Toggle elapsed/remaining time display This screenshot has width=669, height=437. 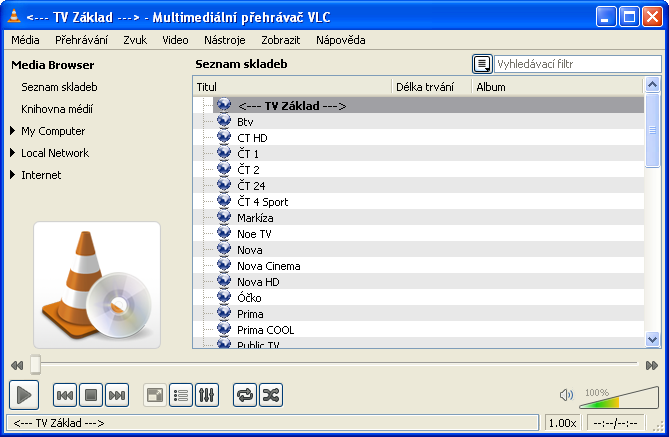pyautogui.click(x=616, y=423)
